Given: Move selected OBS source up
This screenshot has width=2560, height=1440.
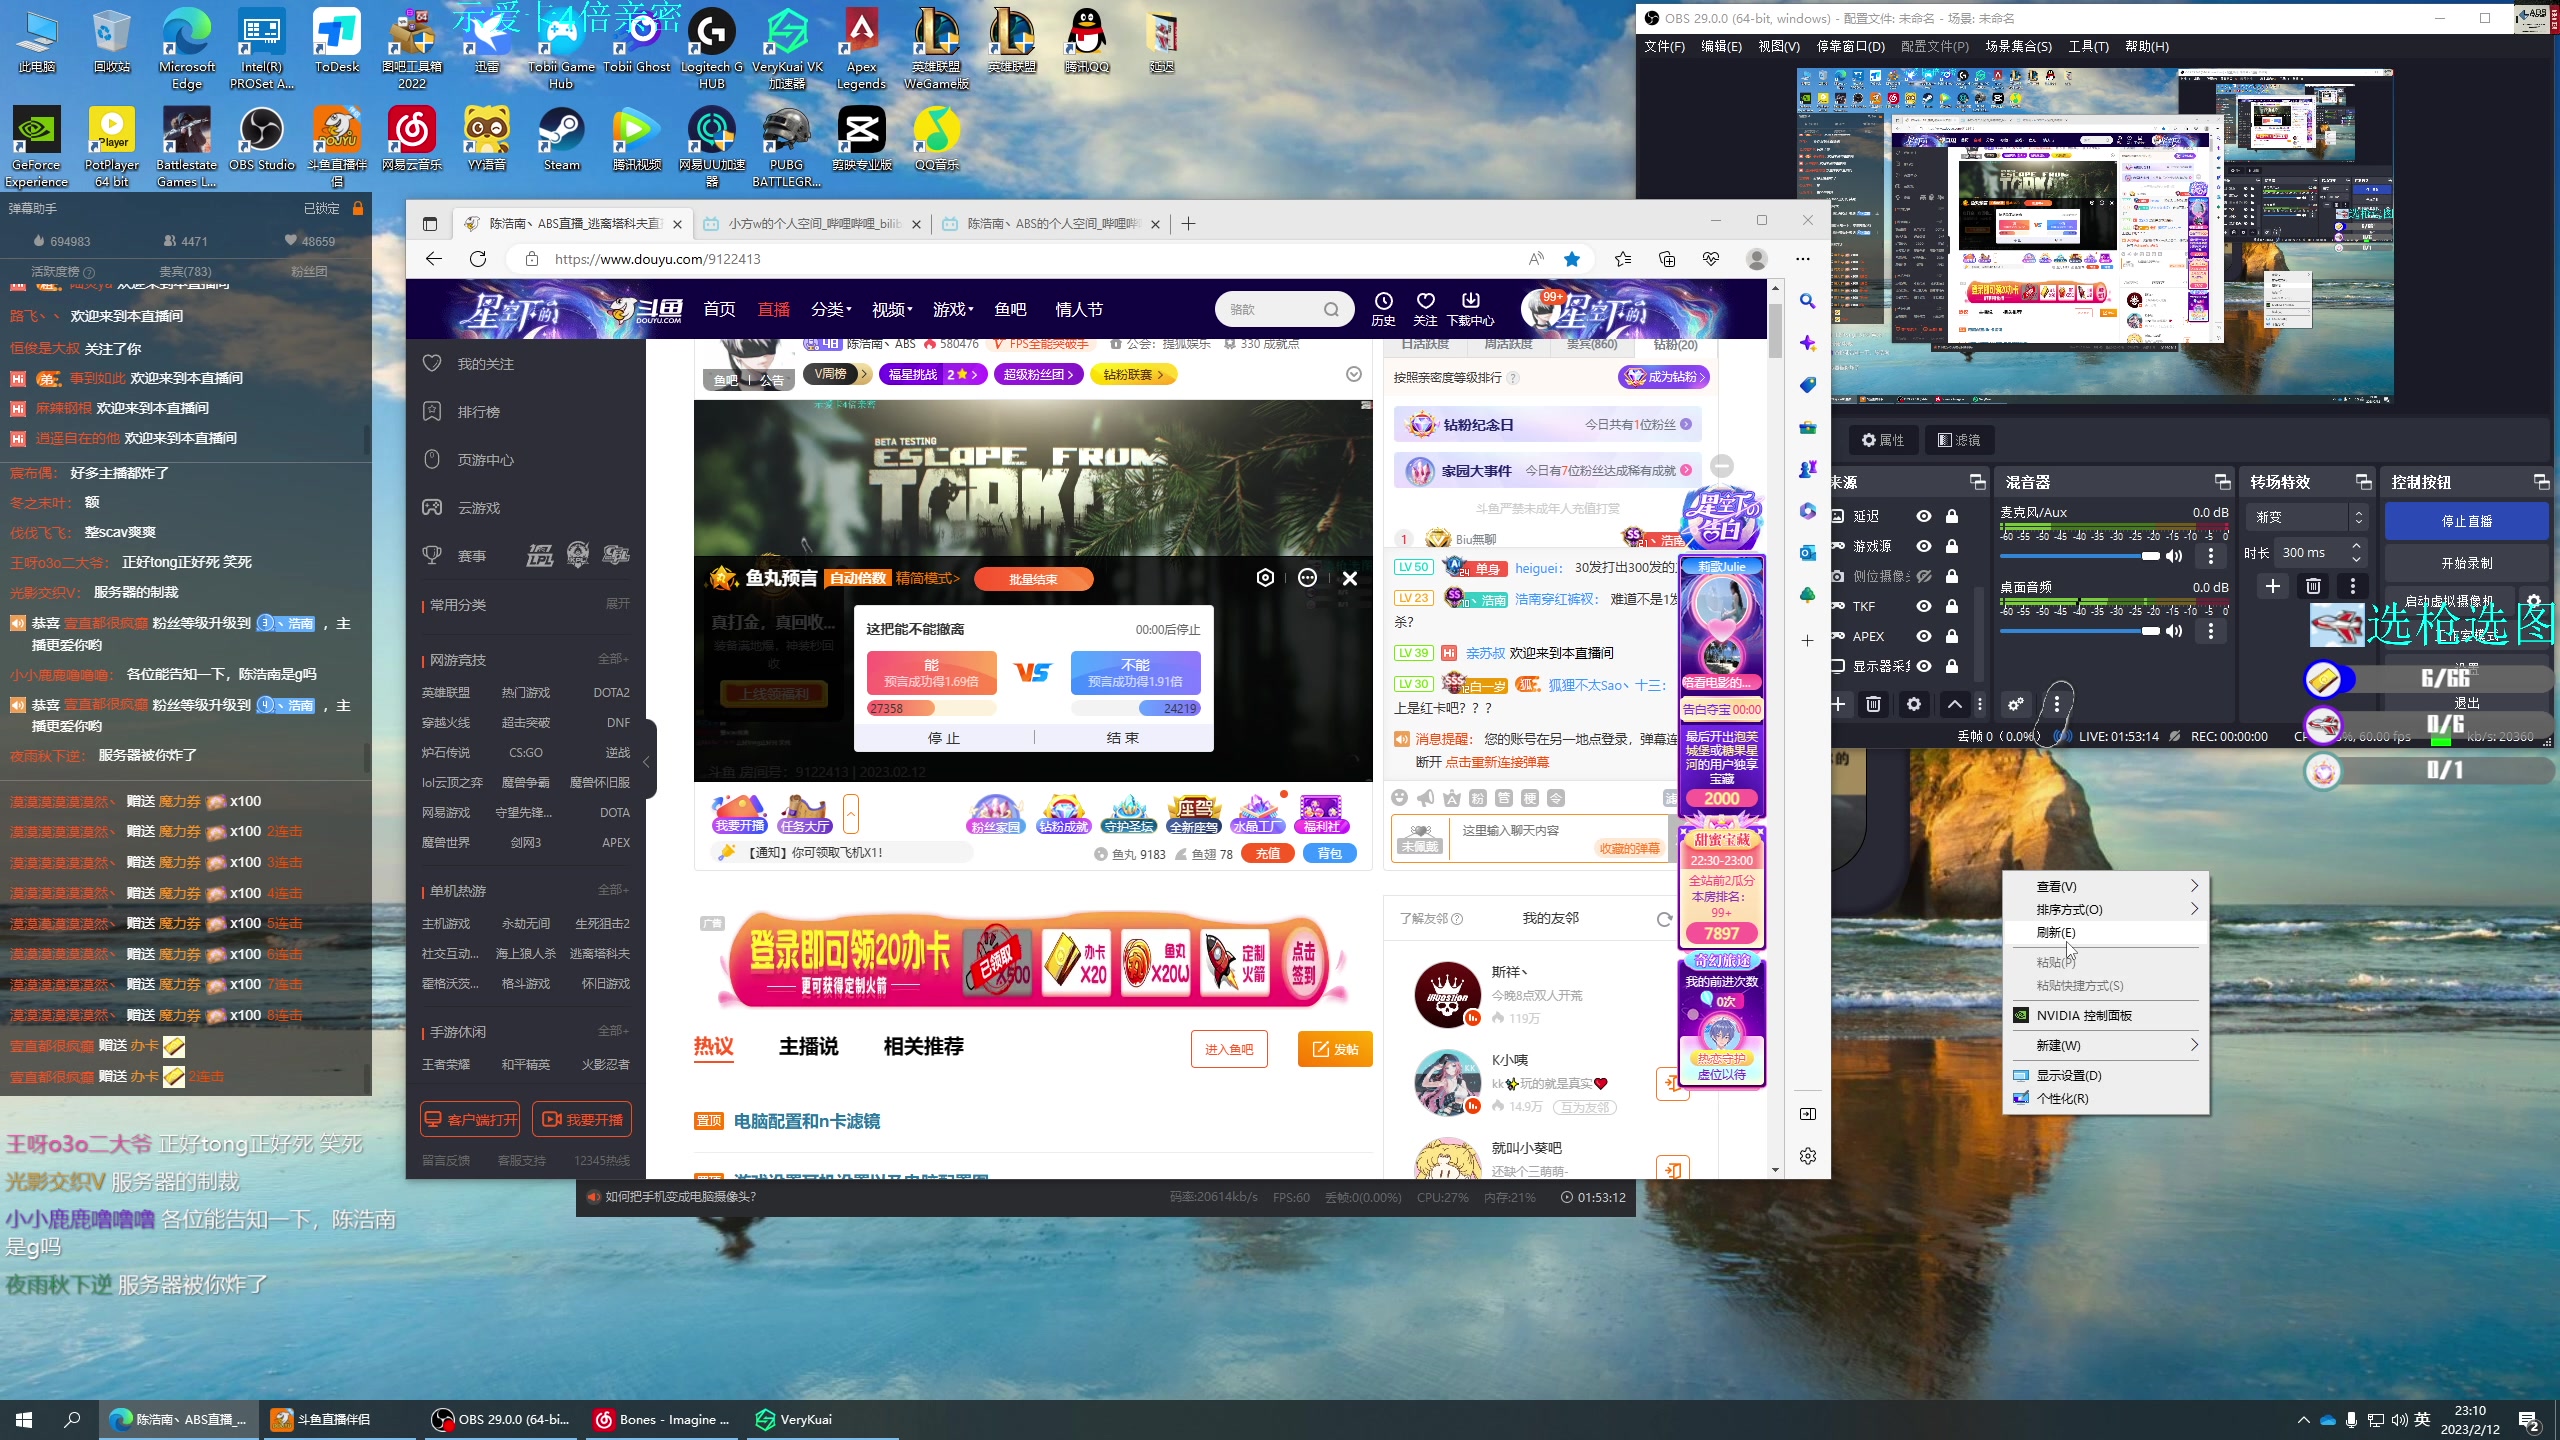Looking at the screenshot, I should coord(1955,704).
